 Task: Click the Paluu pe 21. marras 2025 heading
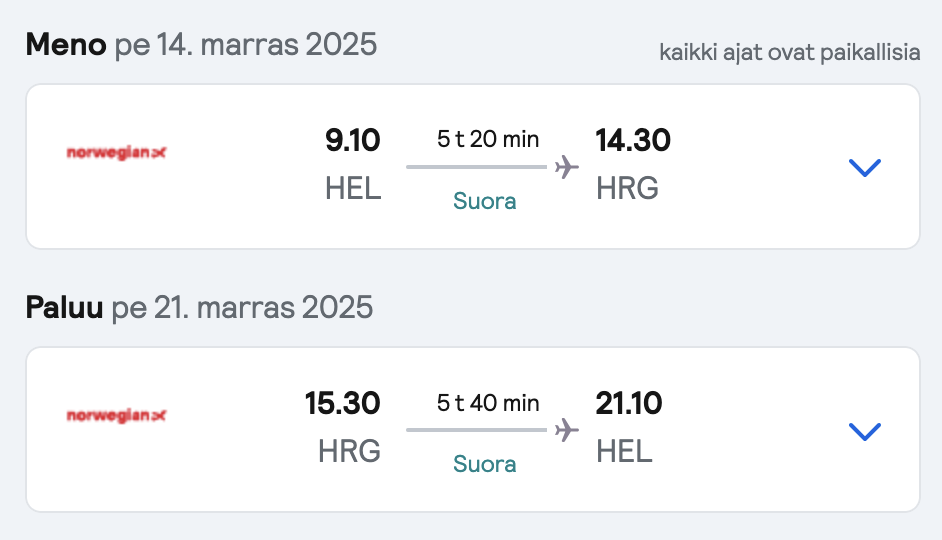click(x=199, y=308)
